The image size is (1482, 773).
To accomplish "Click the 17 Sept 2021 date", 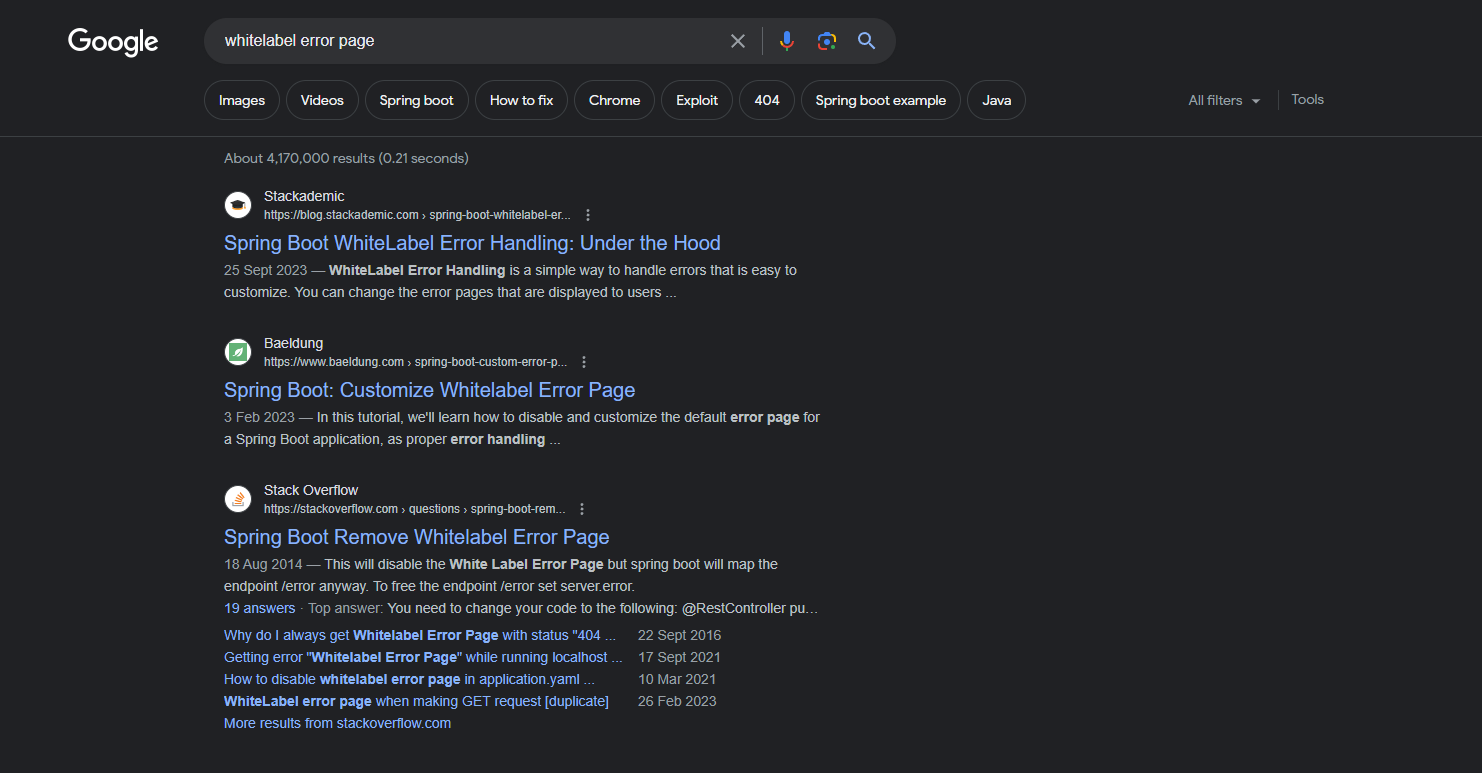I will [x=679, y=657].
